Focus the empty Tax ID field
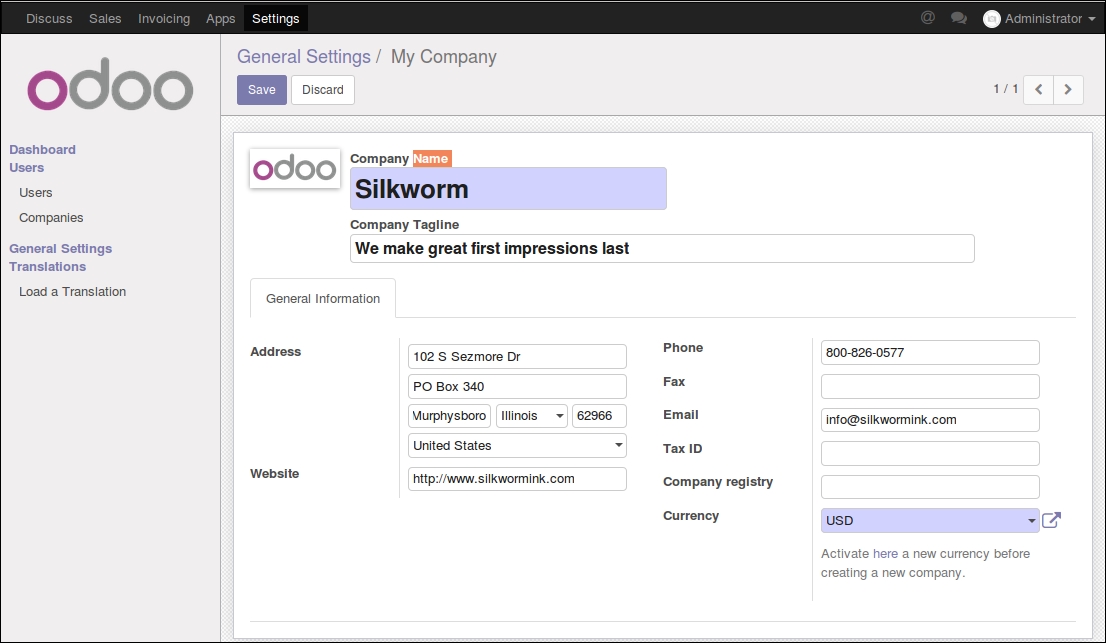Image resolution: width=1106 pixels, height=643 pixels. [930, 453]
